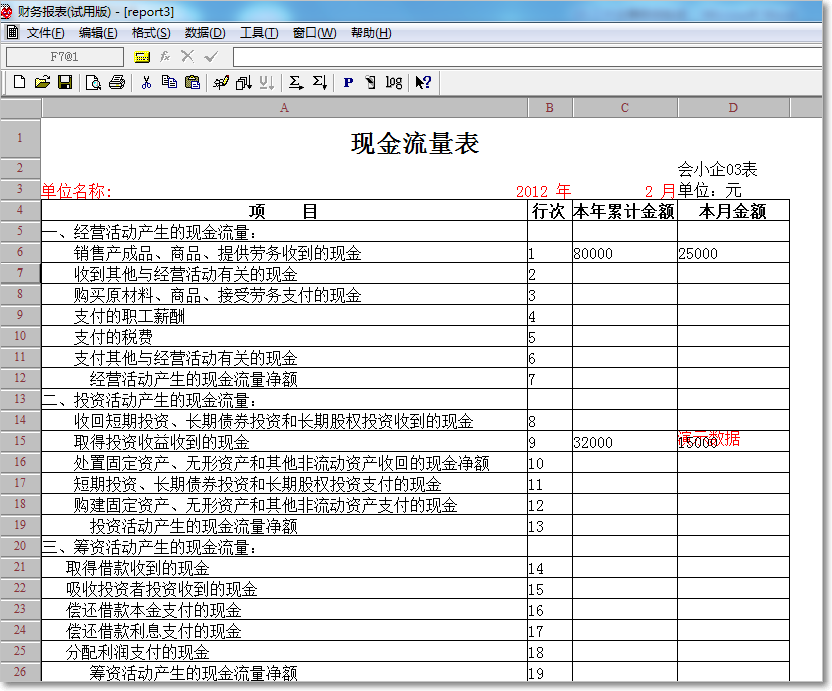This screenshot has width=832, height=691.
Task: Select column C header
Action: coord(625,107)
